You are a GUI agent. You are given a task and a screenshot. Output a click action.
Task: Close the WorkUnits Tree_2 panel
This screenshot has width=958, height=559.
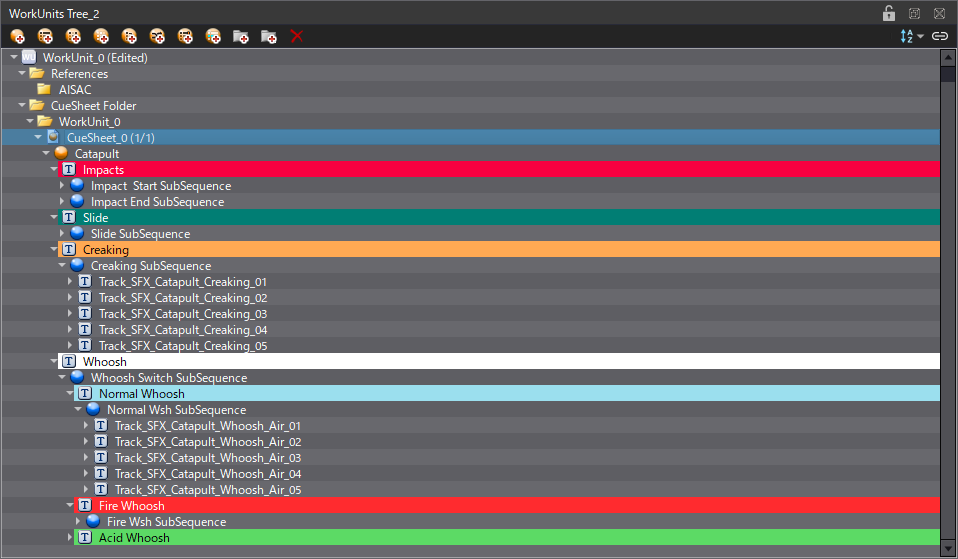[x=940, y=13]
